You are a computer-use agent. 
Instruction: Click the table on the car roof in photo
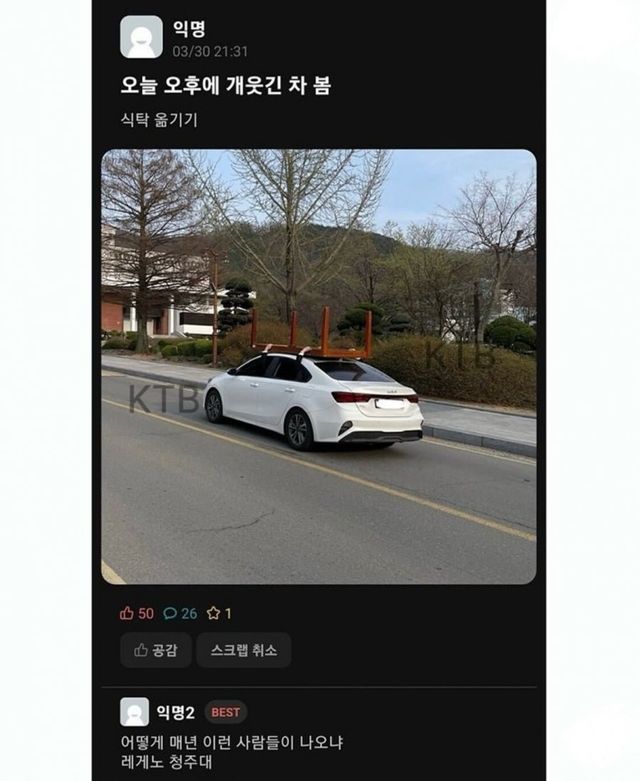[312, 333]
